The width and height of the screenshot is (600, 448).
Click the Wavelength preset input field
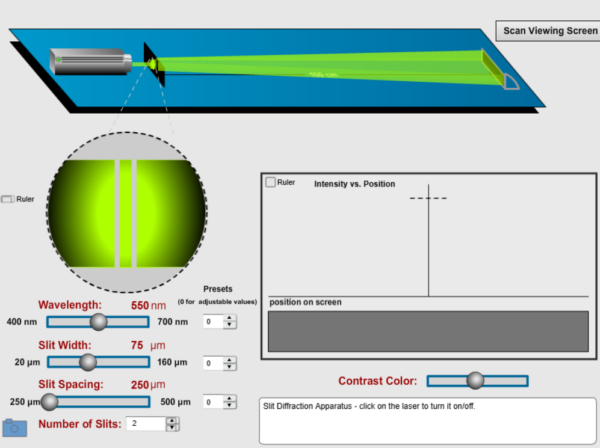tap(212, 322)
